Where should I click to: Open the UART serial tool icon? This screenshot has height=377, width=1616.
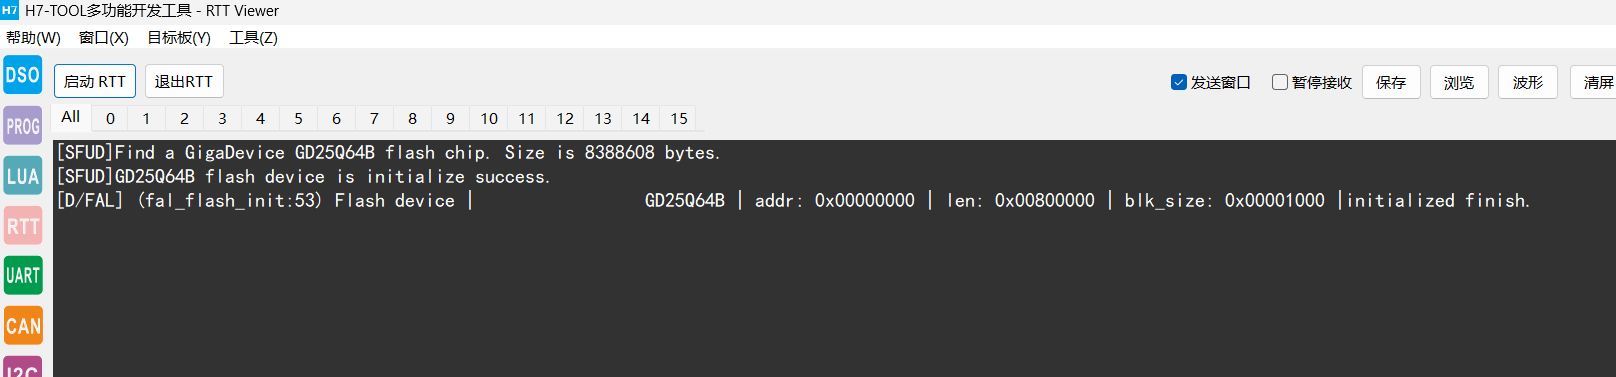(x=23, y=276)
